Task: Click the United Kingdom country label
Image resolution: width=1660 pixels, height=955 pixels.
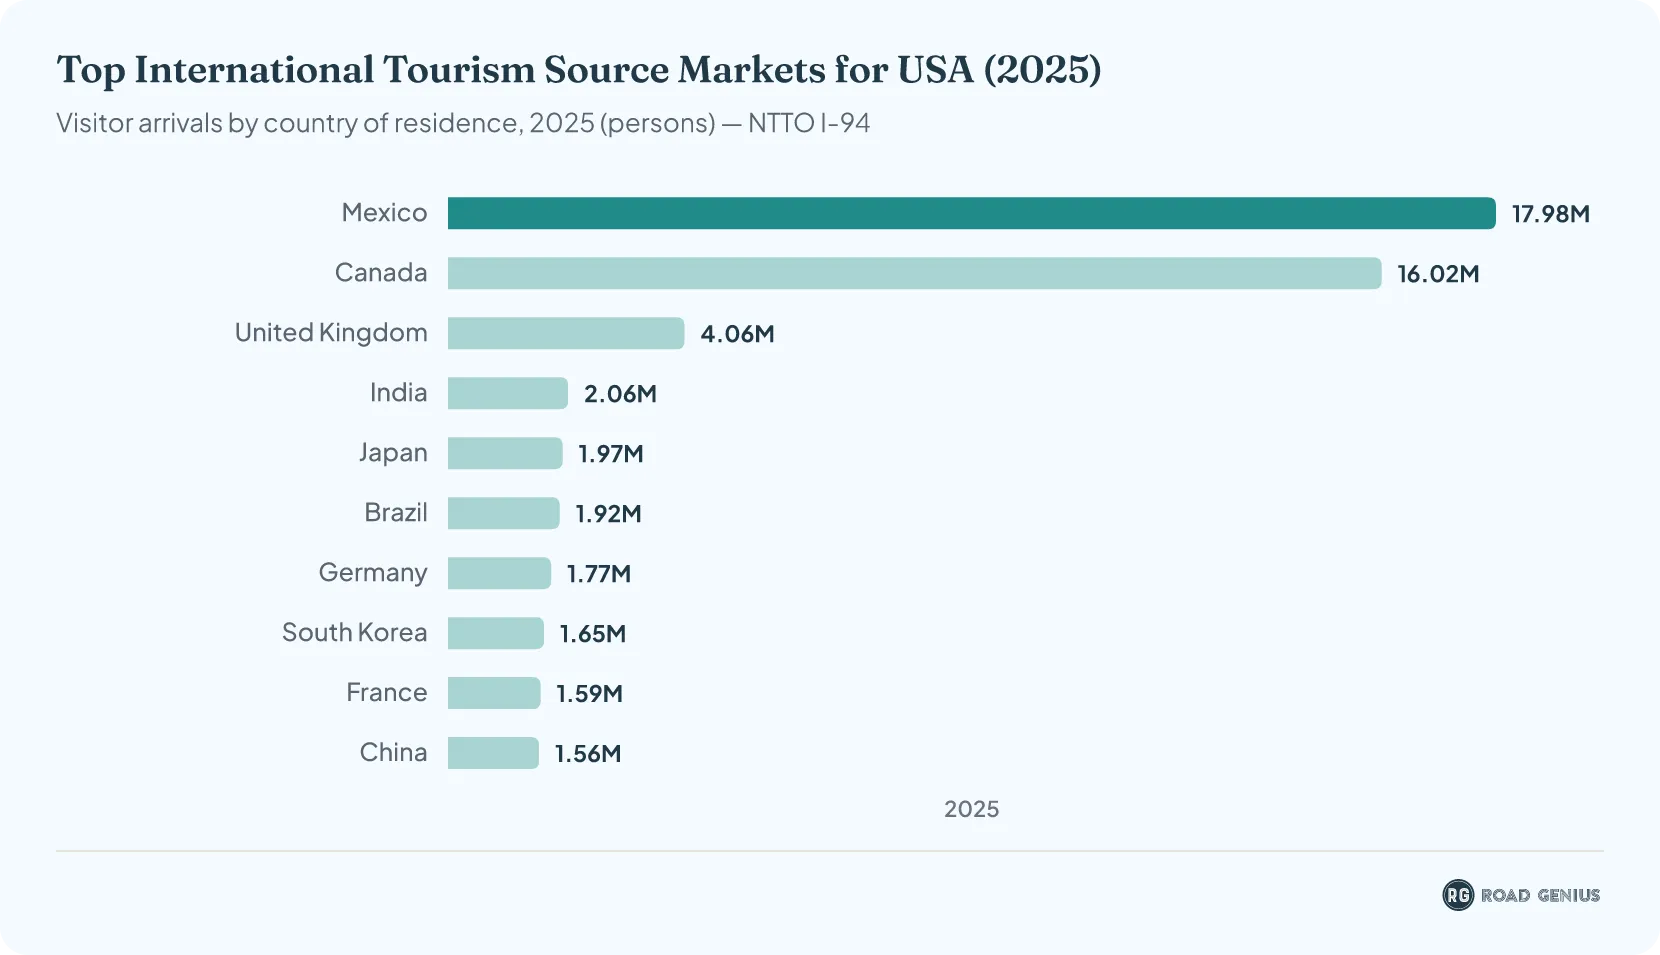Action: (331, 333)
